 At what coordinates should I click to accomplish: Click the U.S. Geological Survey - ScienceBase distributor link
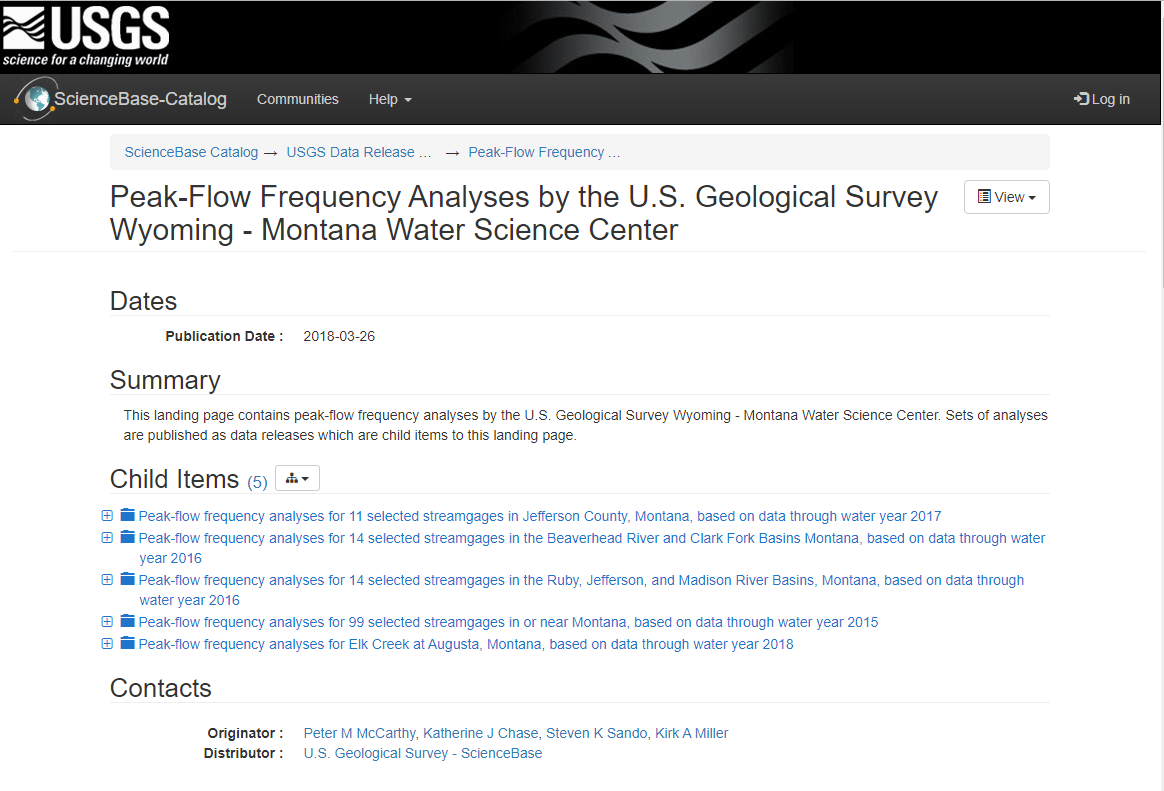point(423,753)
